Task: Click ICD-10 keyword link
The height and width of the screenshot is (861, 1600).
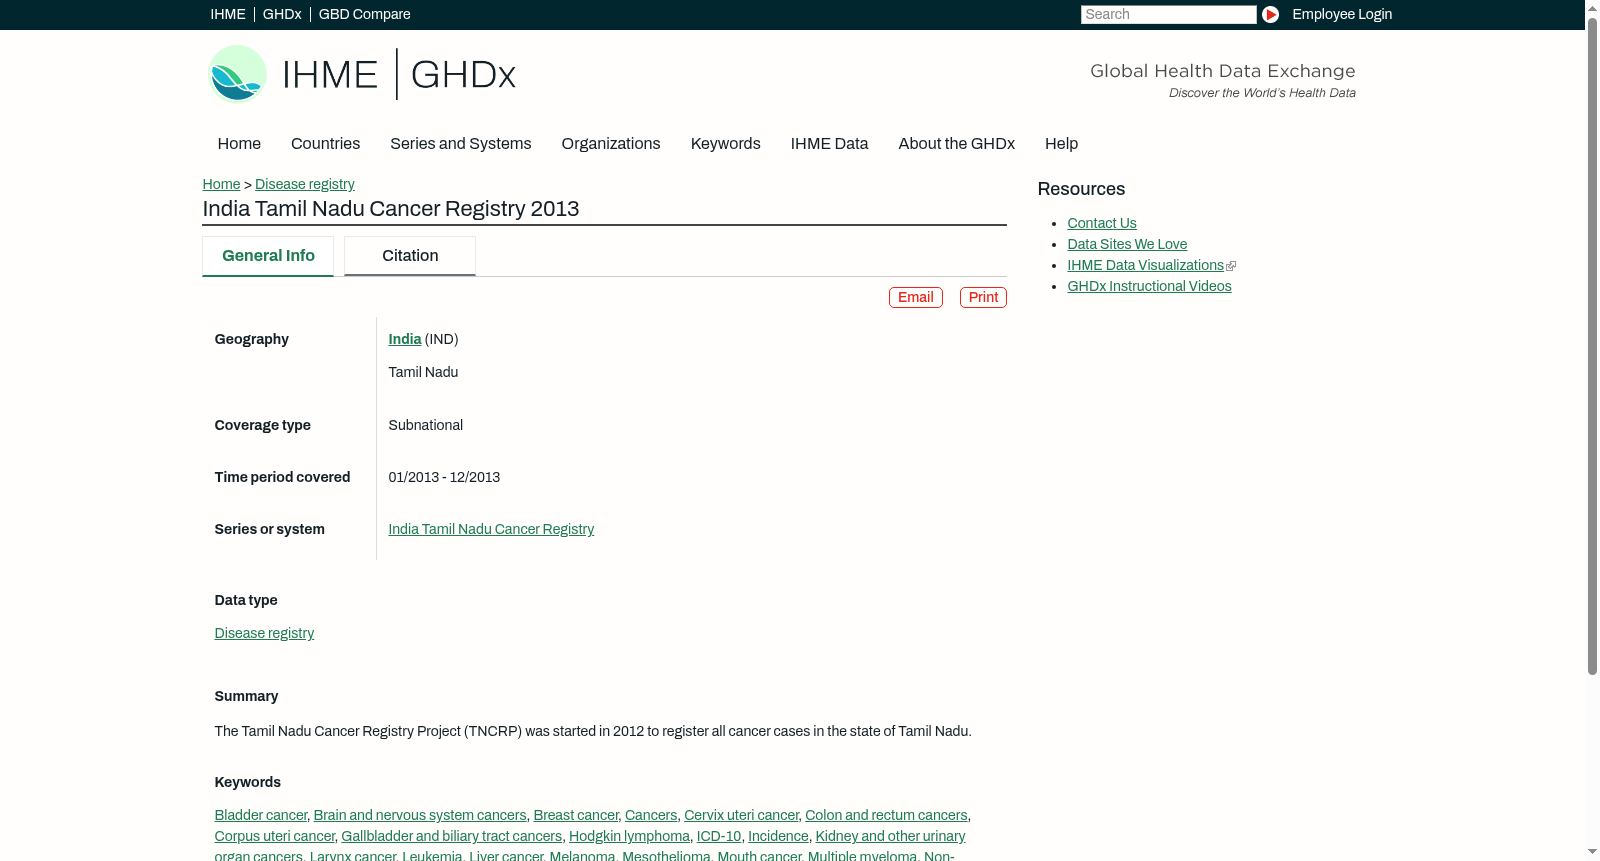Action: tap(719, 836)
